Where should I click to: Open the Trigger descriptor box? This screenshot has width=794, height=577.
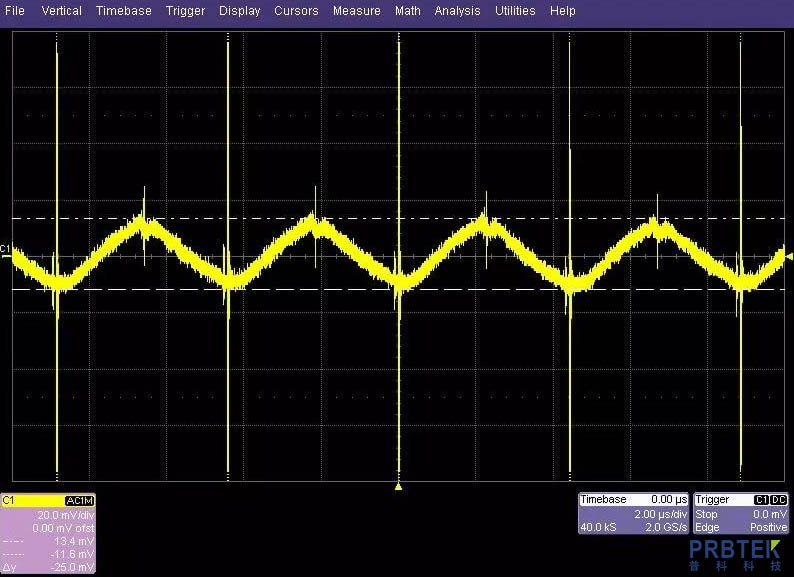(741, 513)
